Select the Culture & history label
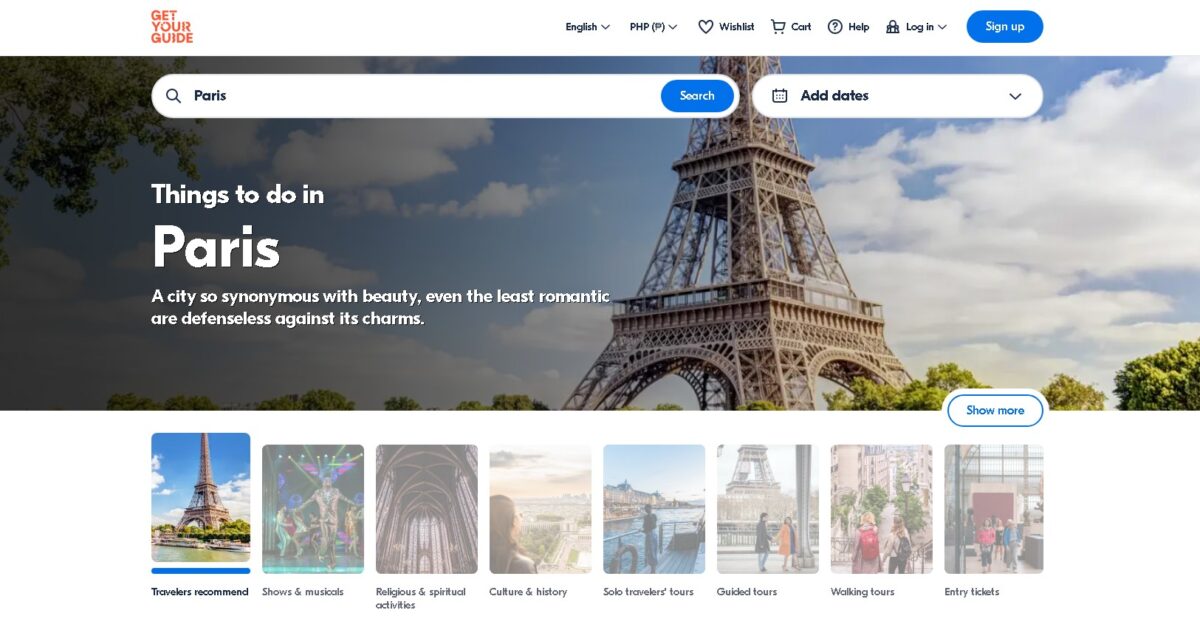The width and height of the screenshot is (1200, 630). click(528, 592)
